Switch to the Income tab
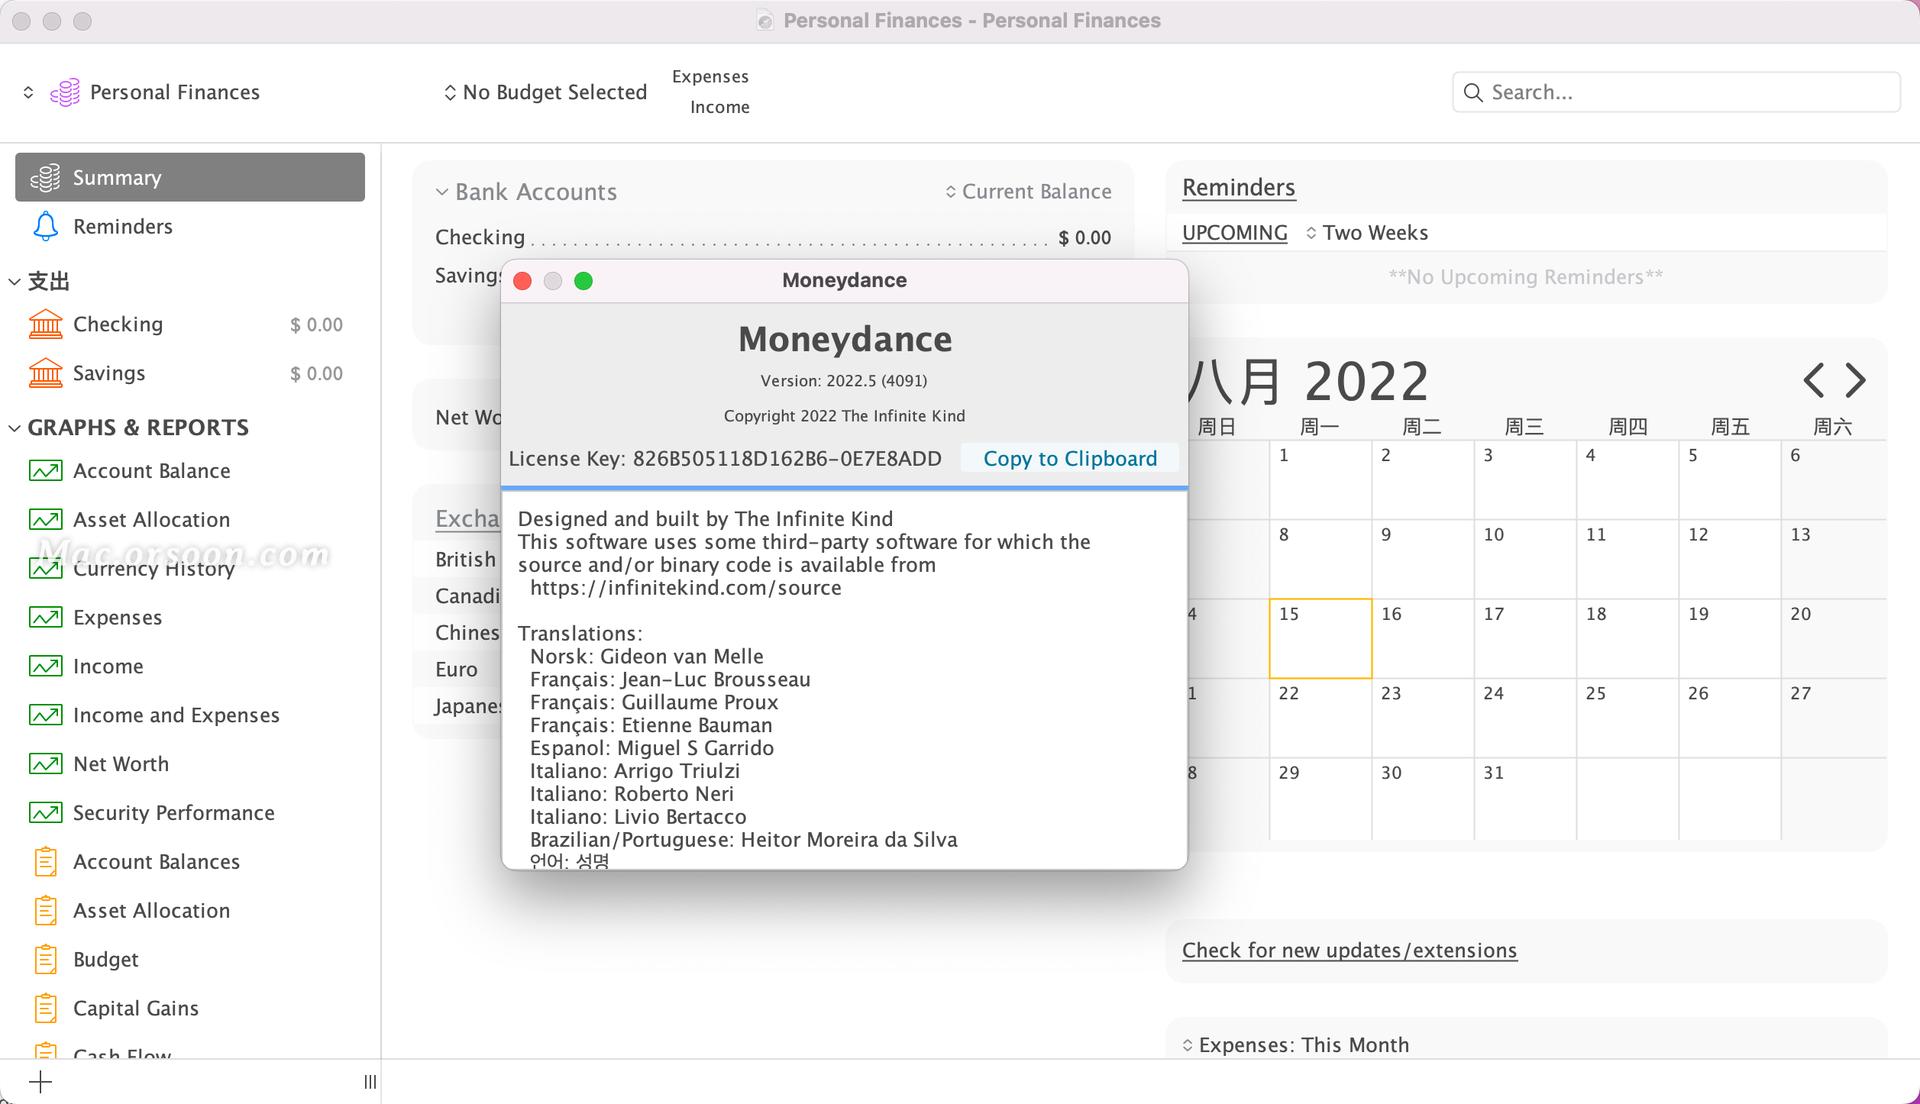Image resolution: width=1920 pixels, height=1104 pixels. pos(717,107)
